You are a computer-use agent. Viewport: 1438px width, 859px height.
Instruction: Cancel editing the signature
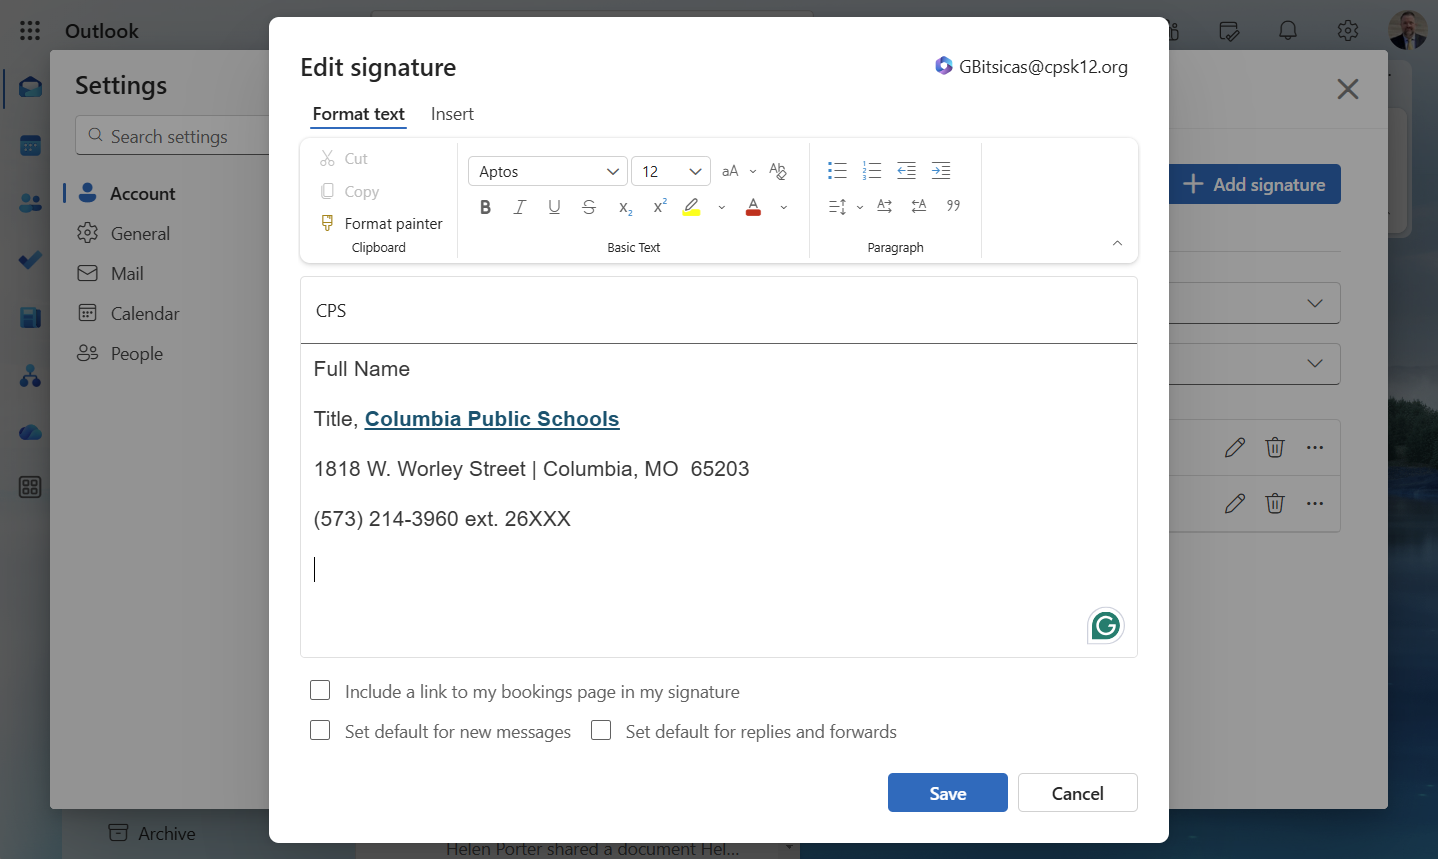point(1078,793)
